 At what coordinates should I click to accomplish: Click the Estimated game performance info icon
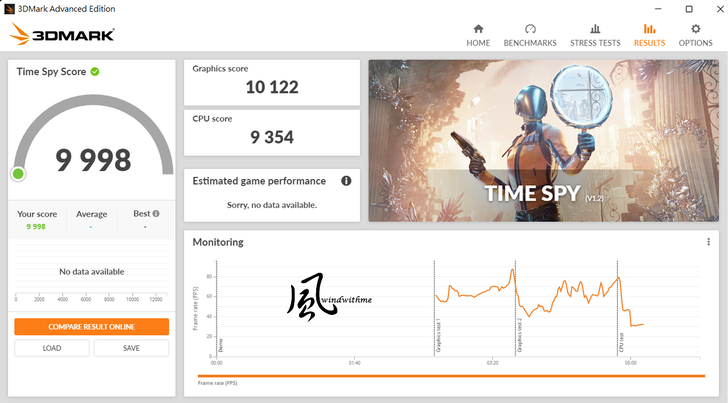(346, 181)
